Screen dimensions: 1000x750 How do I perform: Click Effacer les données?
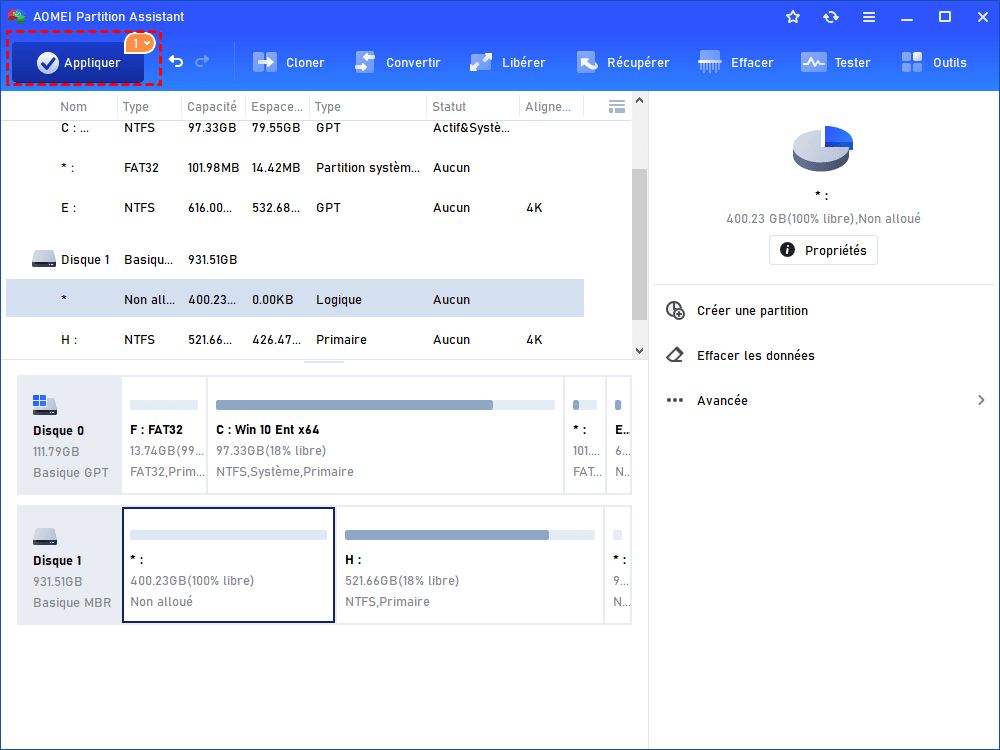click(x=755, y=356)
